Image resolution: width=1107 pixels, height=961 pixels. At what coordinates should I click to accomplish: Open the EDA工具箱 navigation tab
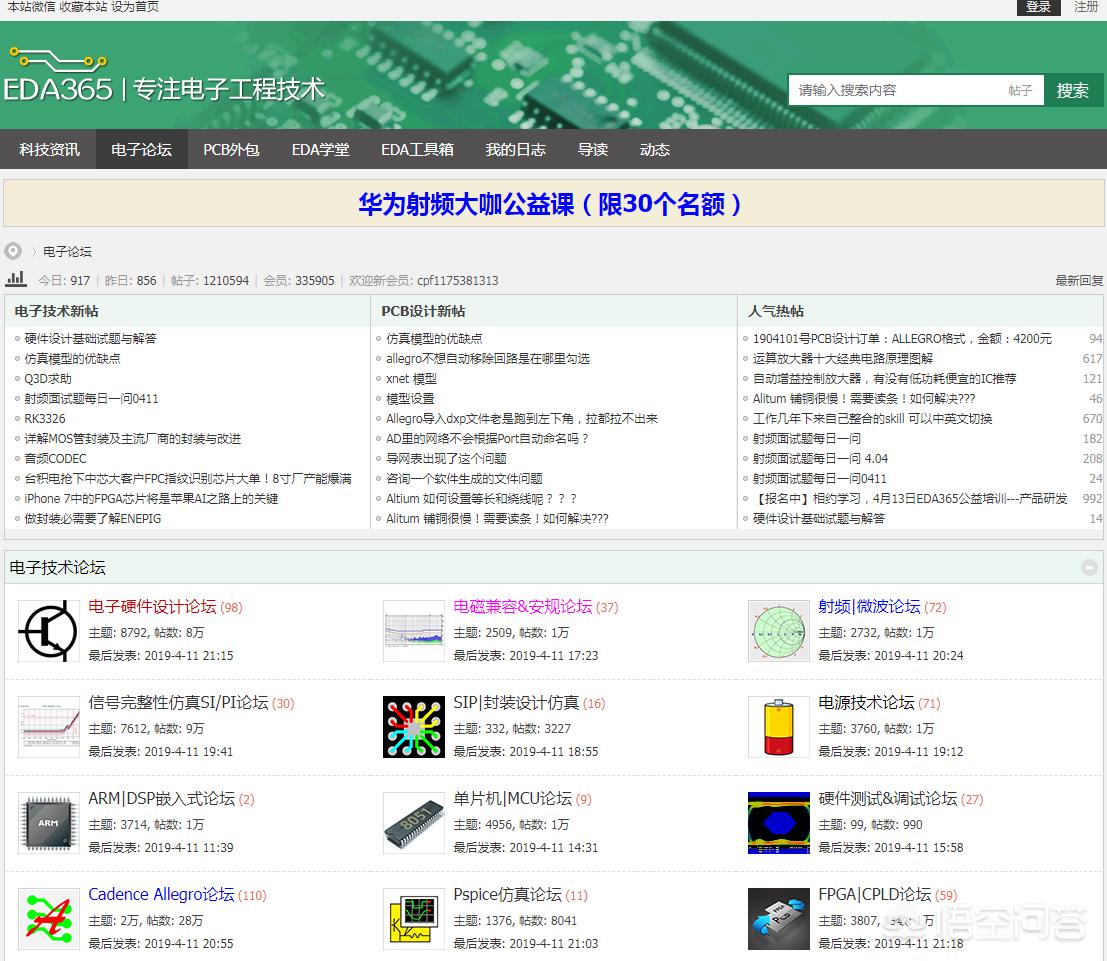(417, 150)
